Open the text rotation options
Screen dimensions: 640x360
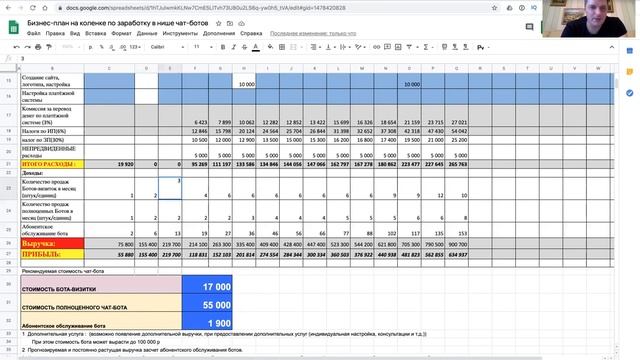click(360, 47)
